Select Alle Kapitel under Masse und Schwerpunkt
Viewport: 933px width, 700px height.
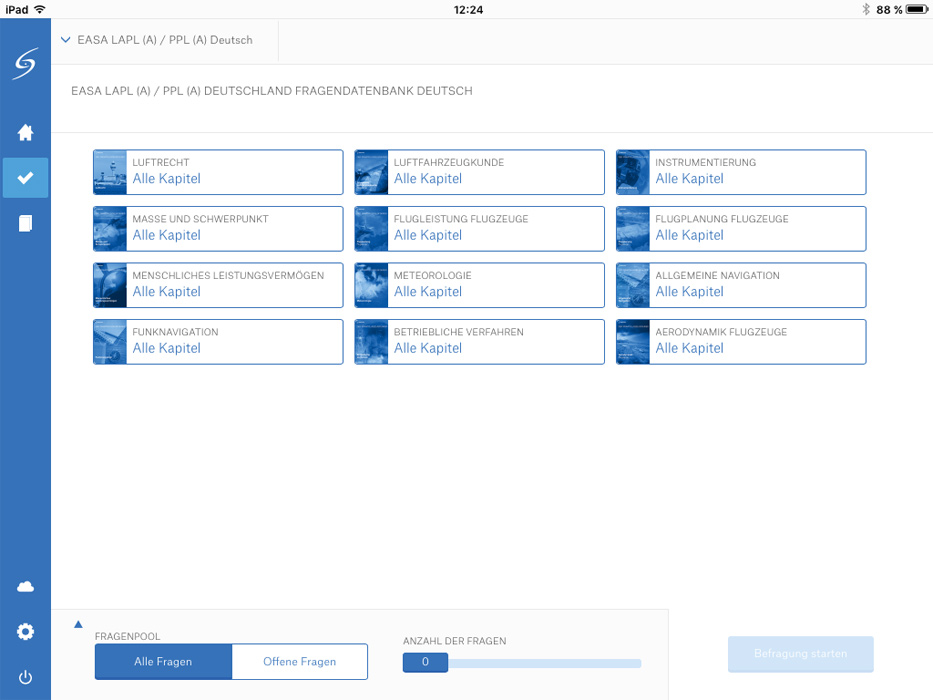(x=167, y=235)
